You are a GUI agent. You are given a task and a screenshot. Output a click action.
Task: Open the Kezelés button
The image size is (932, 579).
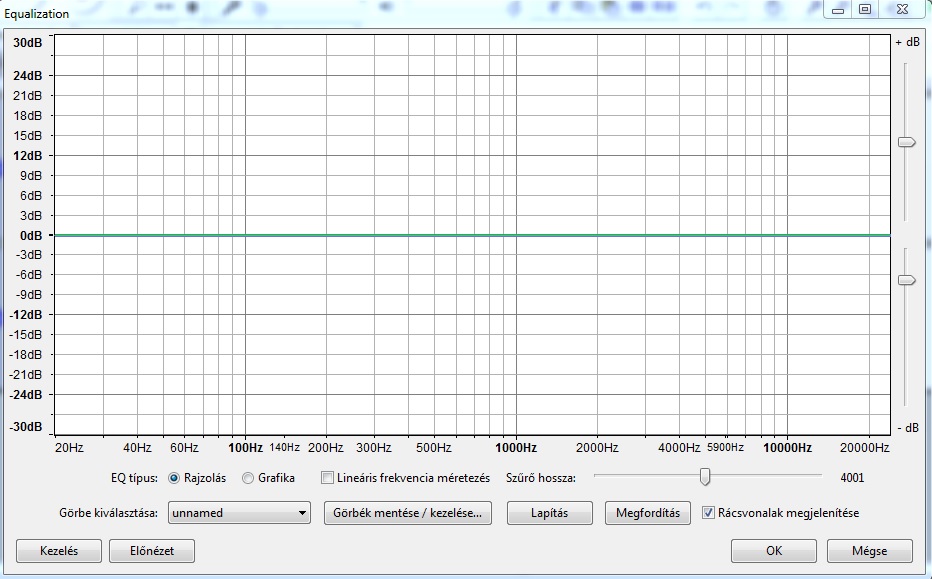click(x=58, y=551)
